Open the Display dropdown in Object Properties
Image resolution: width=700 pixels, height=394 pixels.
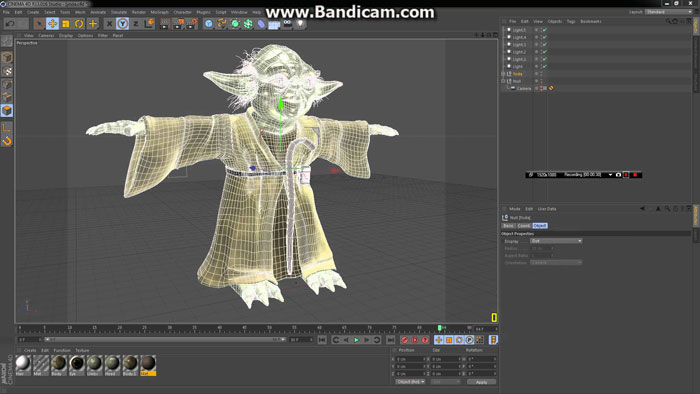pos(556,241)
